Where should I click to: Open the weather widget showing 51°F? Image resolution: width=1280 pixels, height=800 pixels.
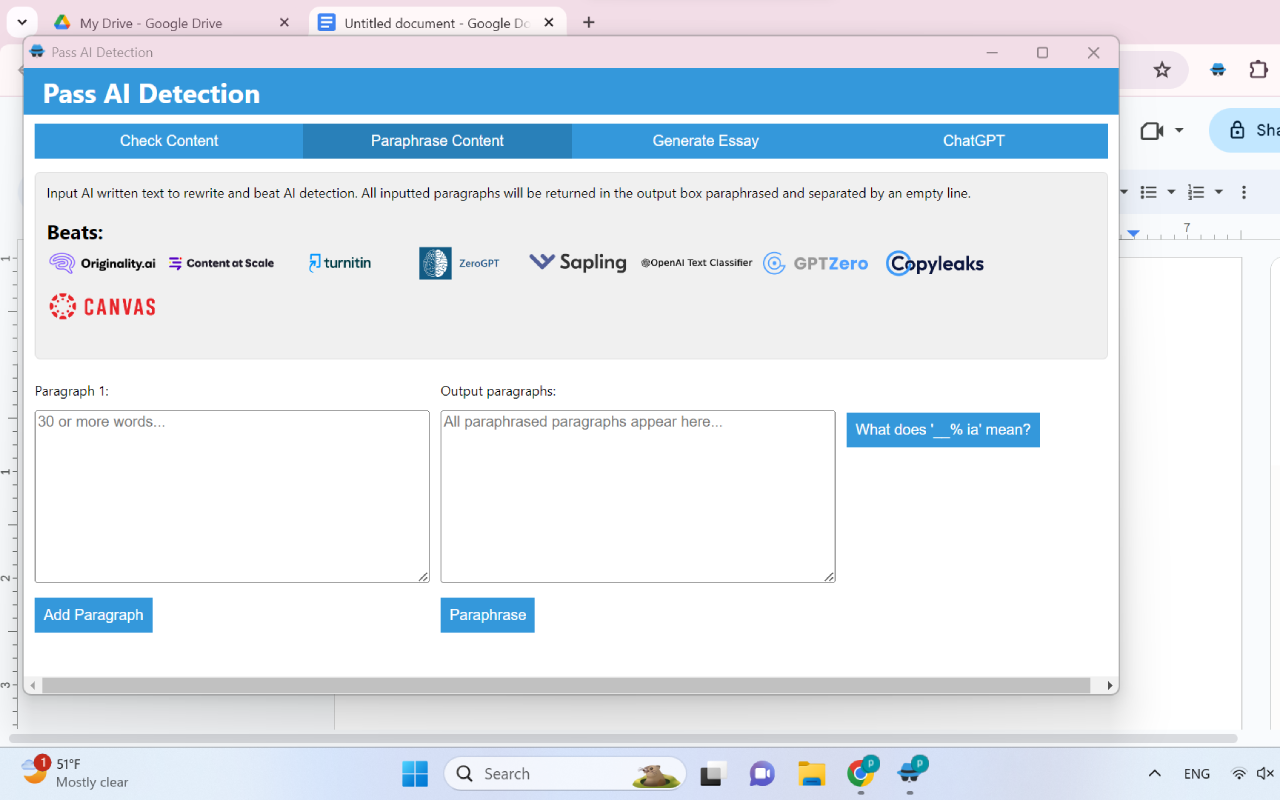(75, 773)
